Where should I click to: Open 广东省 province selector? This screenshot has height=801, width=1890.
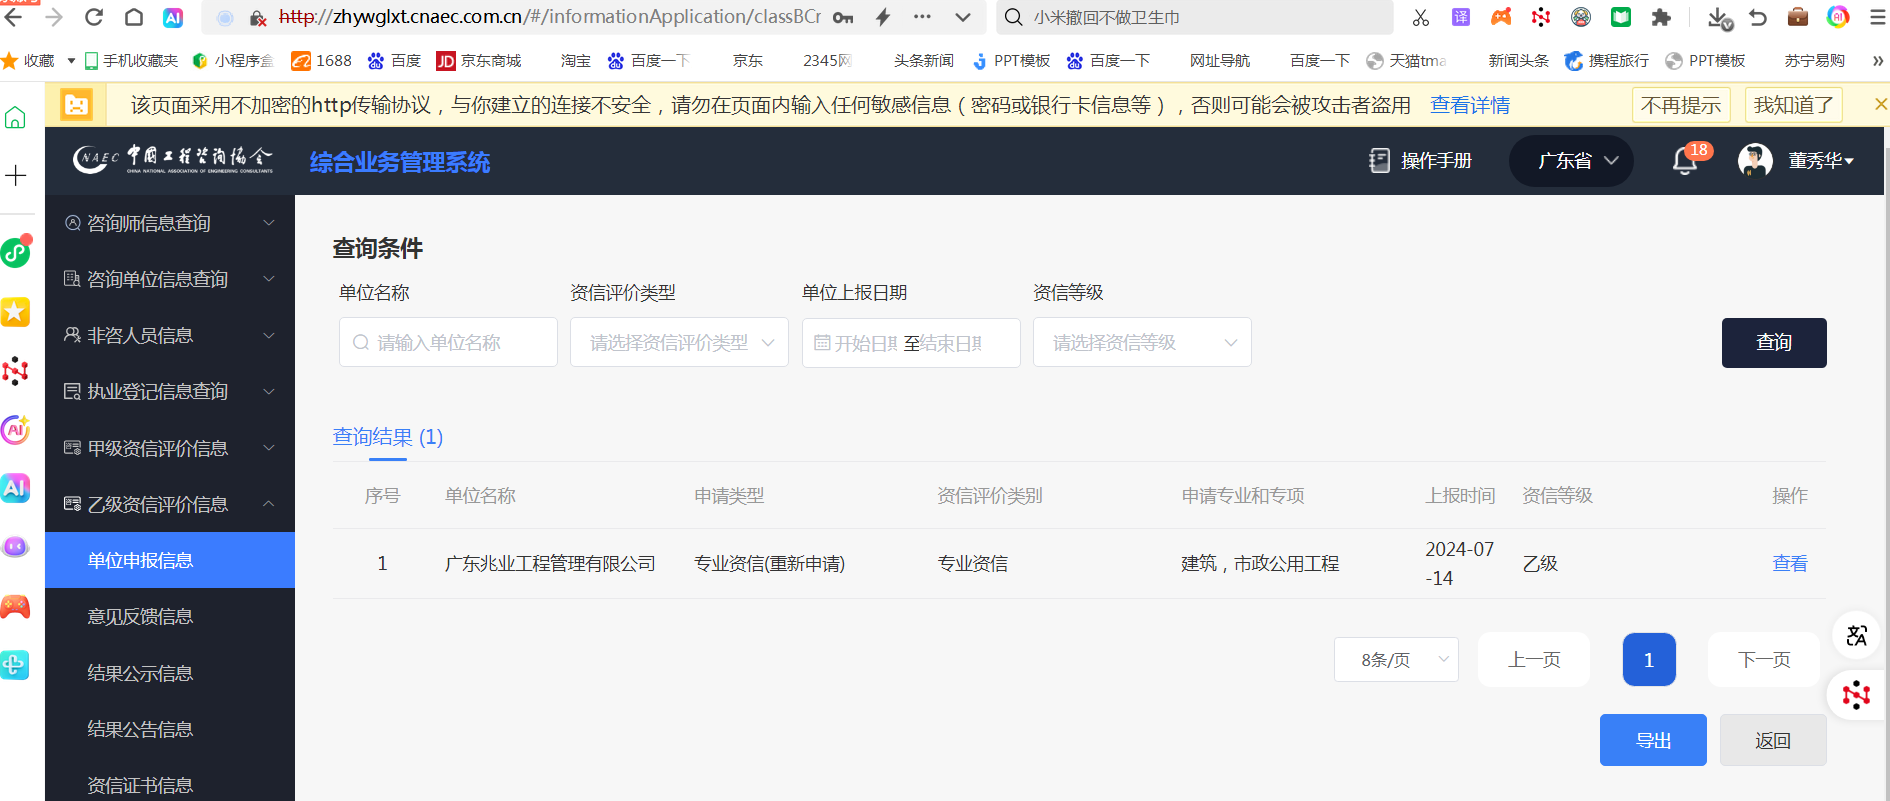[1571, 160]
